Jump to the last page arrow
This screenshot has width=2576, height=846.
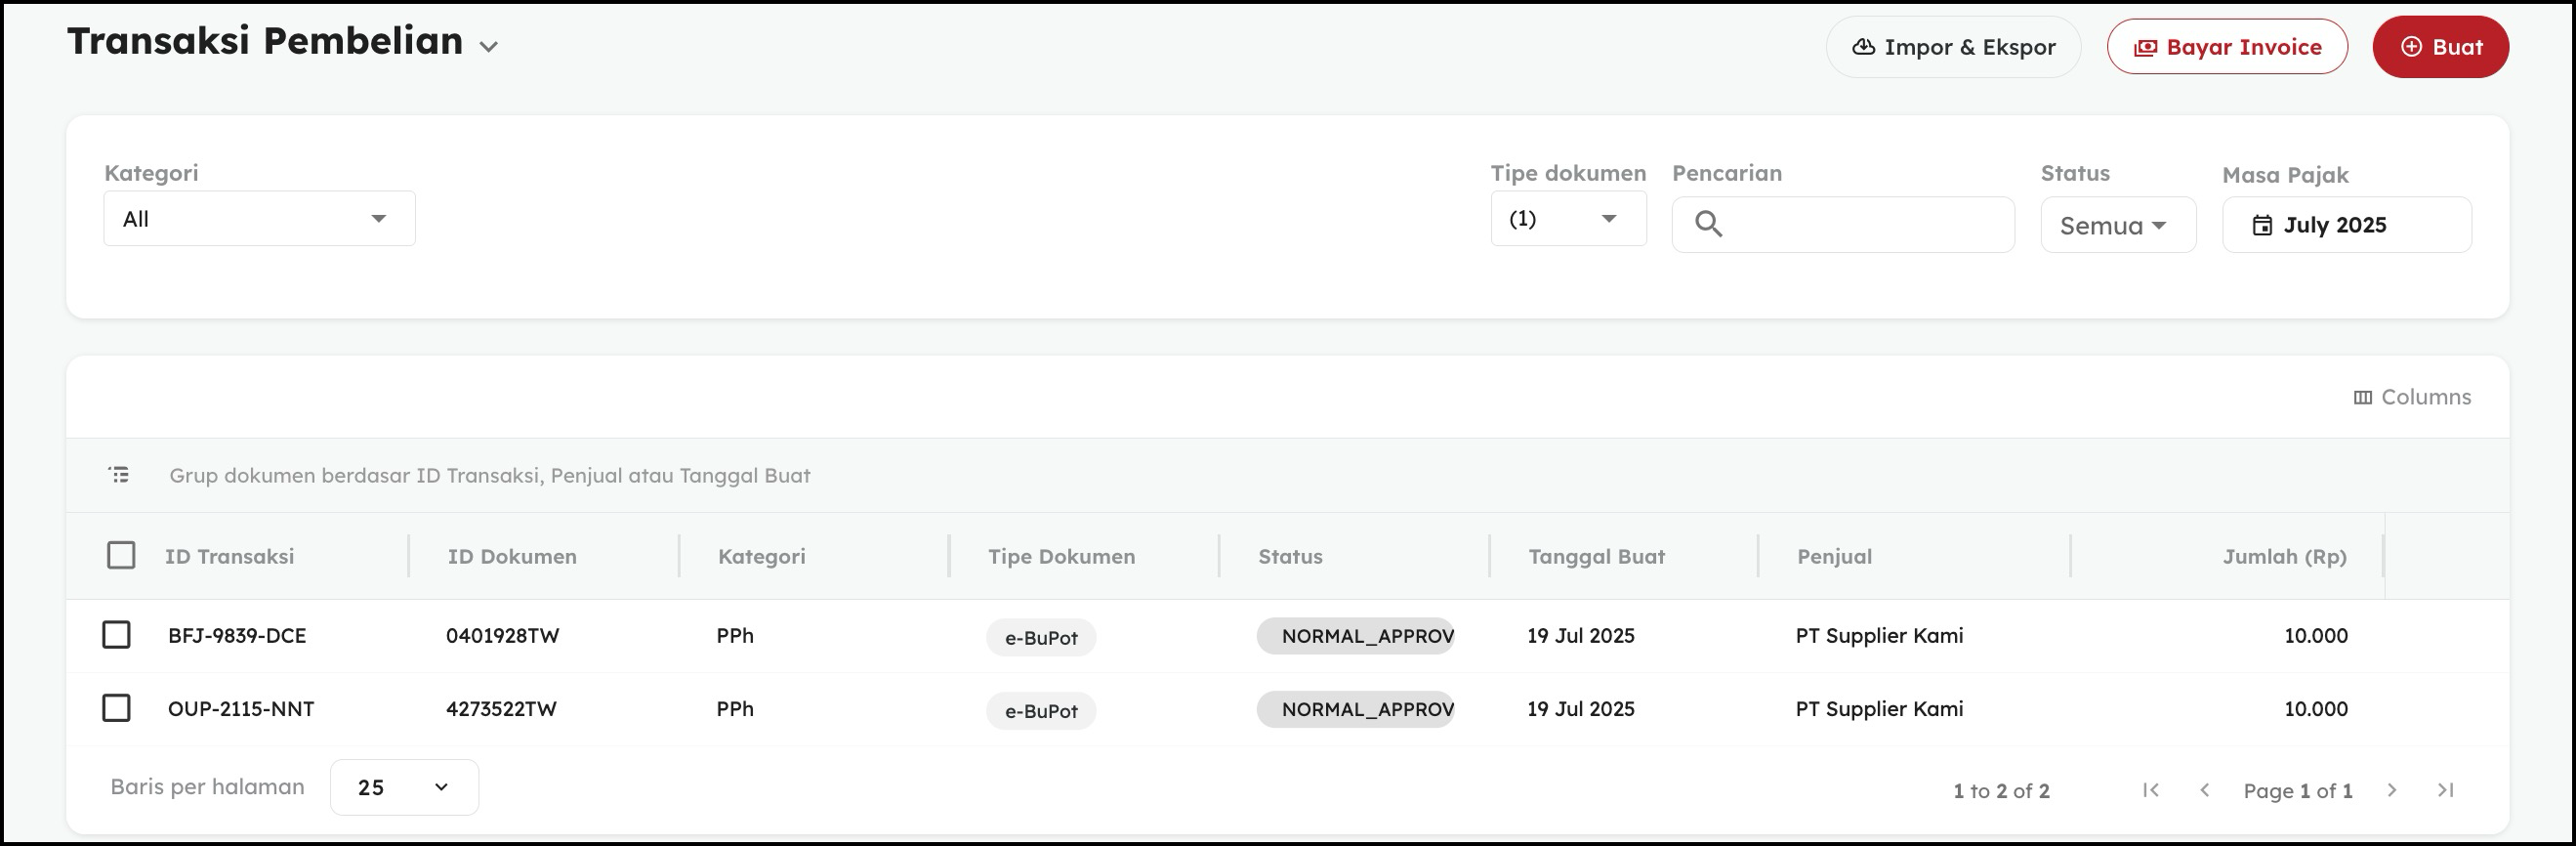click(2444, 790)
